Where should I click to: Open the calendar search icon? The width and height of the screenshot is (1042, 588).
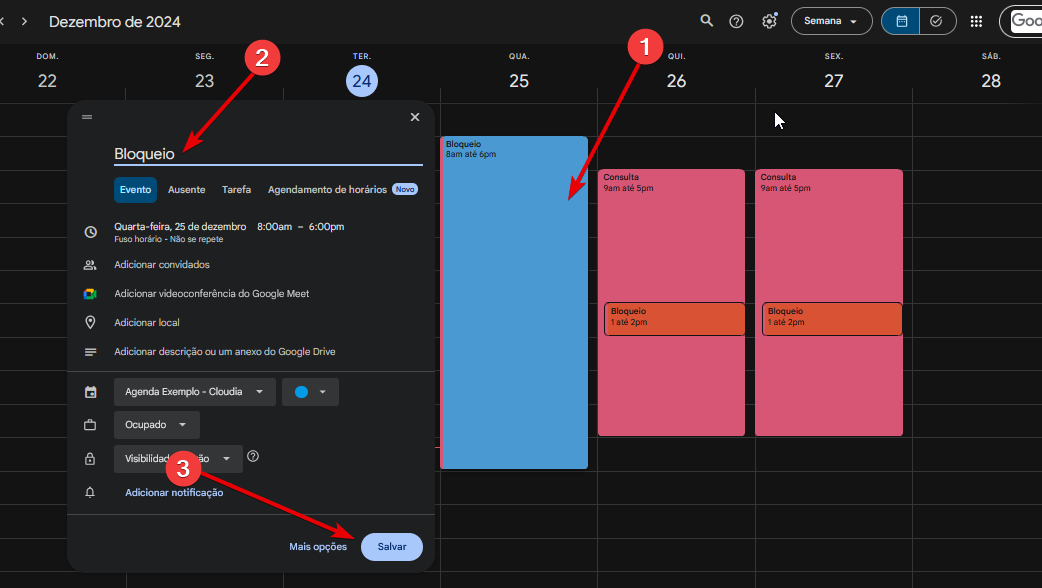coord(706,21)
